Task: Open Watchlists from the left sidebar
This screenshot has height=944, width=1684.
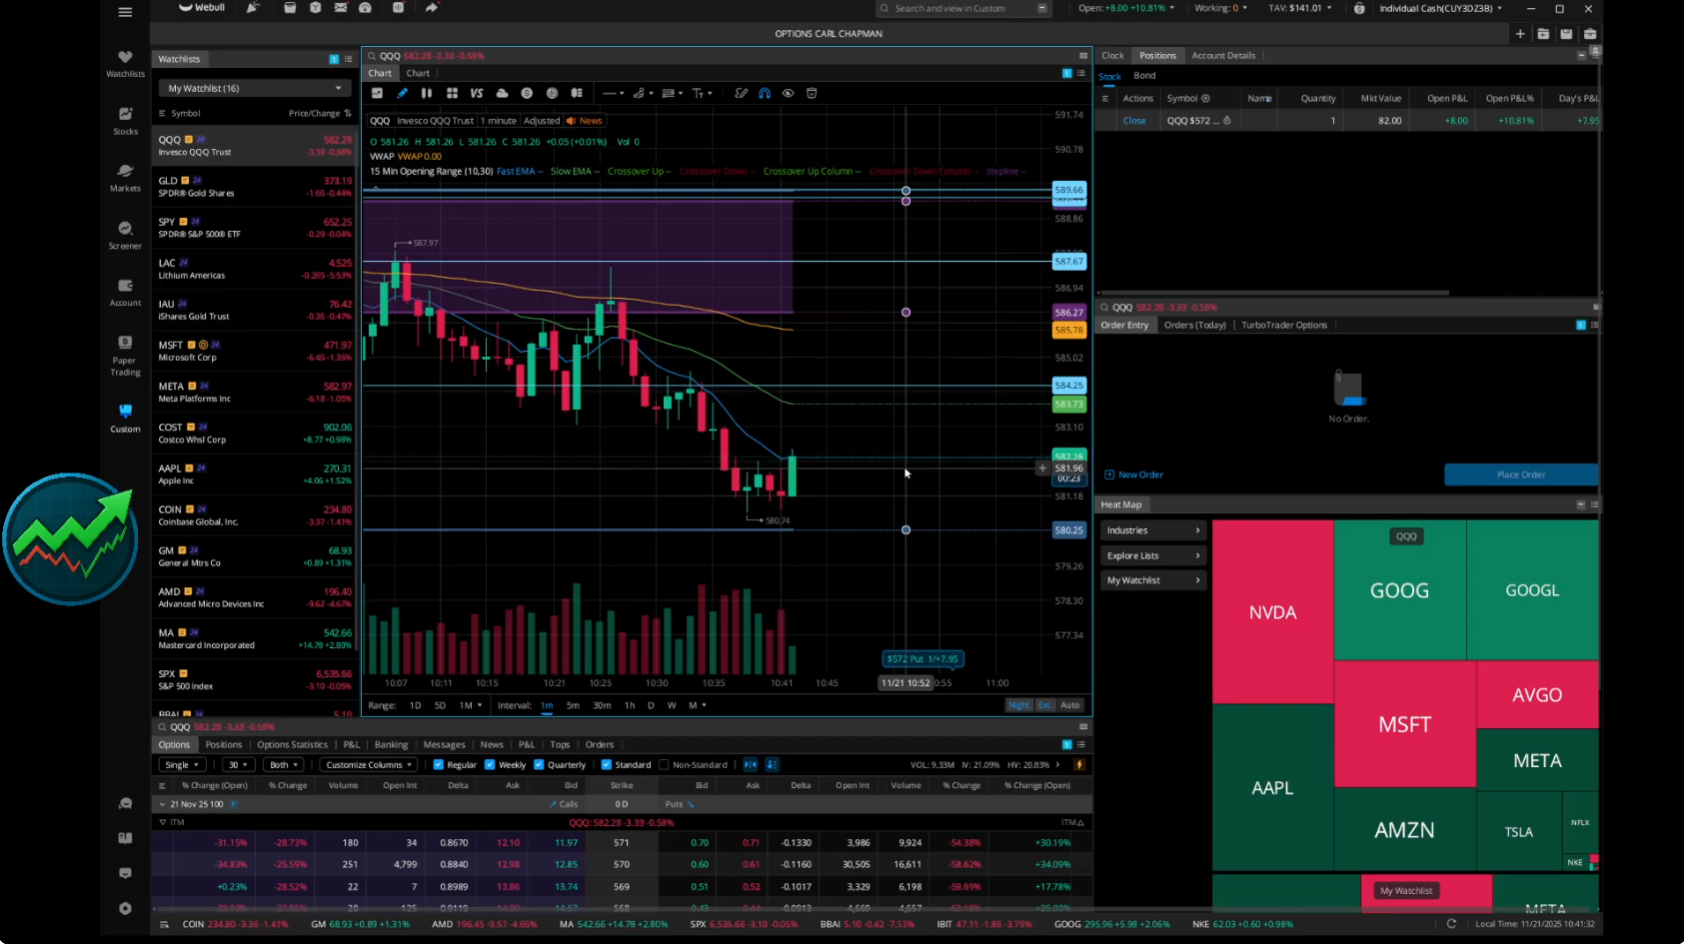Action: click(124, 63)
